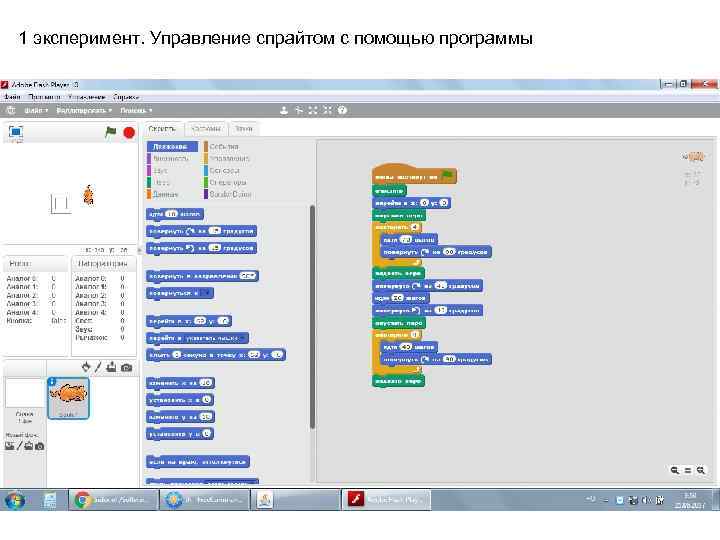Zoom in the scripts area
This screenshot has height=540, width=720.
click(701, 470)
